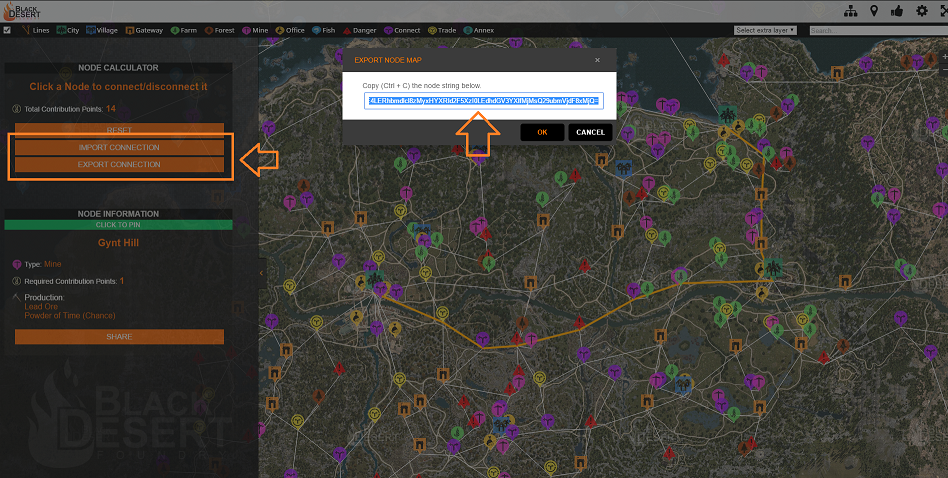Click the NODE INFORMATION header
The image size is (948, 478).
[118, 214]
